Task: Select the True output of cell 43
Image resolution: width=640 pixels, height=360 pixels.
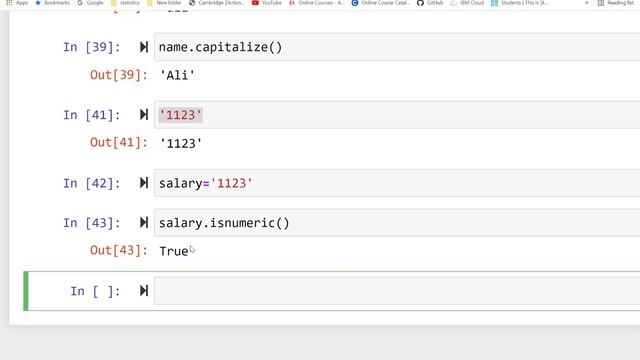Action: click(174, 251)
